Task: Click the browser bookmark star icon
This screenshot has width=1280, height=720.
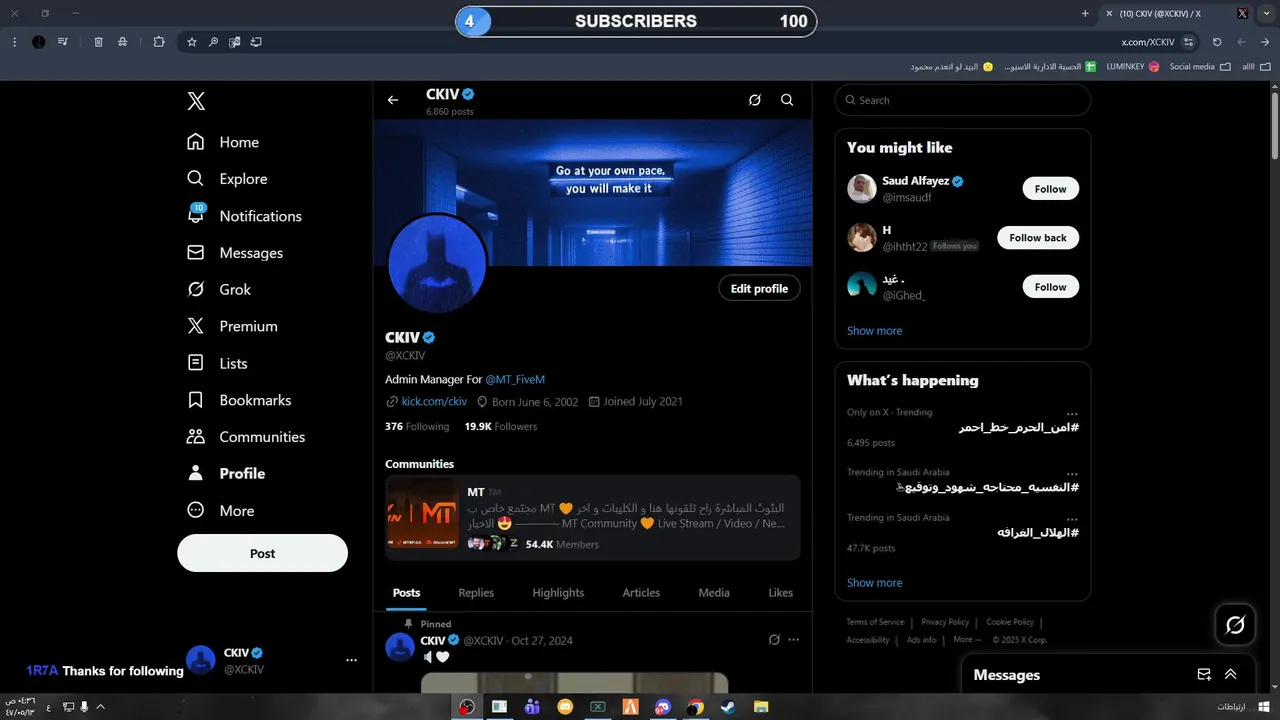Action: (x=192, y=42)
